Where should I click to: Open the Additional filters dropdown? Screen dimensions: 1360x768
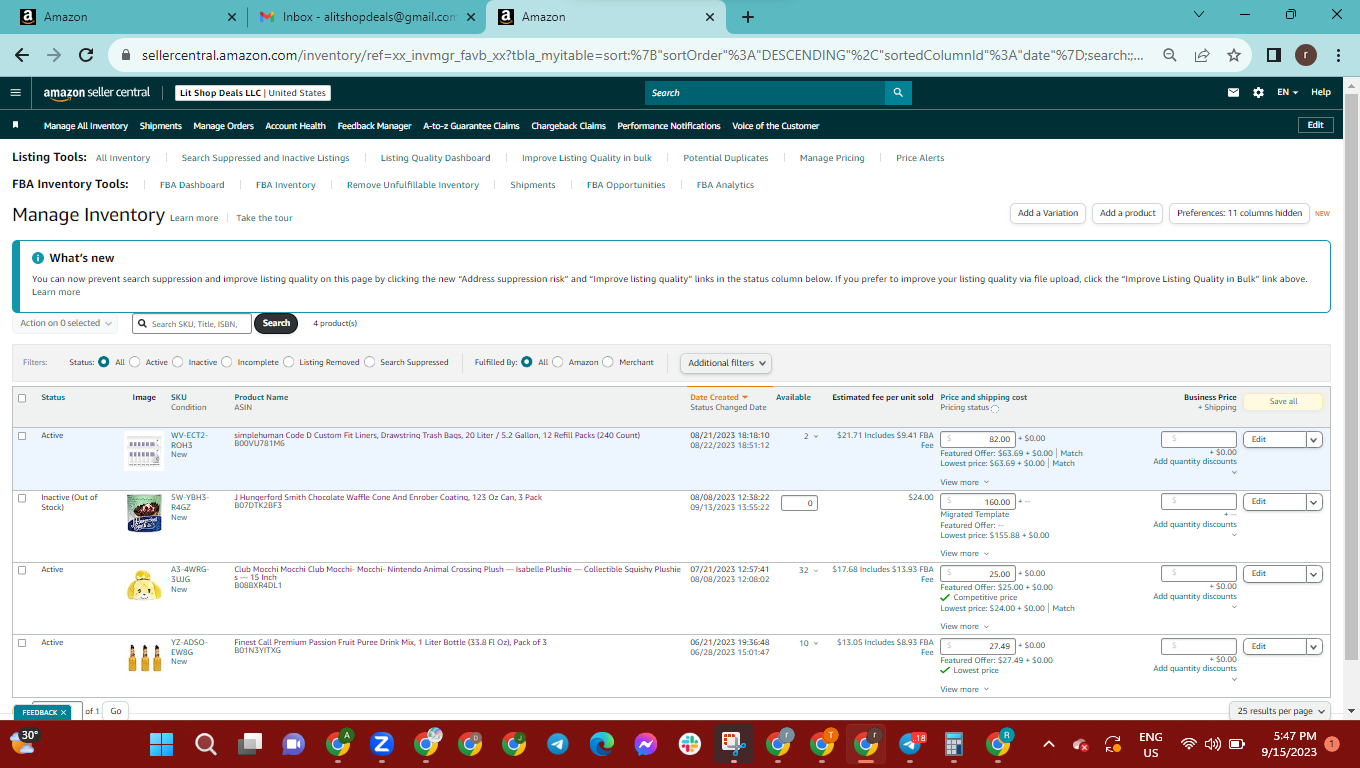click(727, 363)
